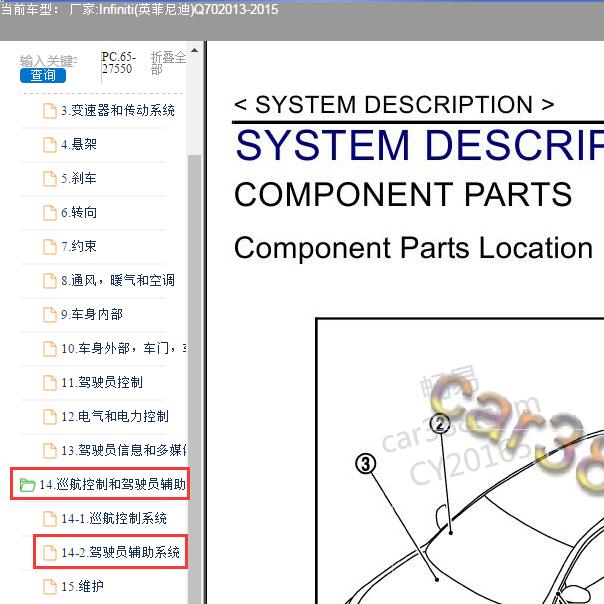Image resolution: width=604 pixels, height=604 pixels.
Task: Click callout number 2 in diagram
Action: click(440, 424)
